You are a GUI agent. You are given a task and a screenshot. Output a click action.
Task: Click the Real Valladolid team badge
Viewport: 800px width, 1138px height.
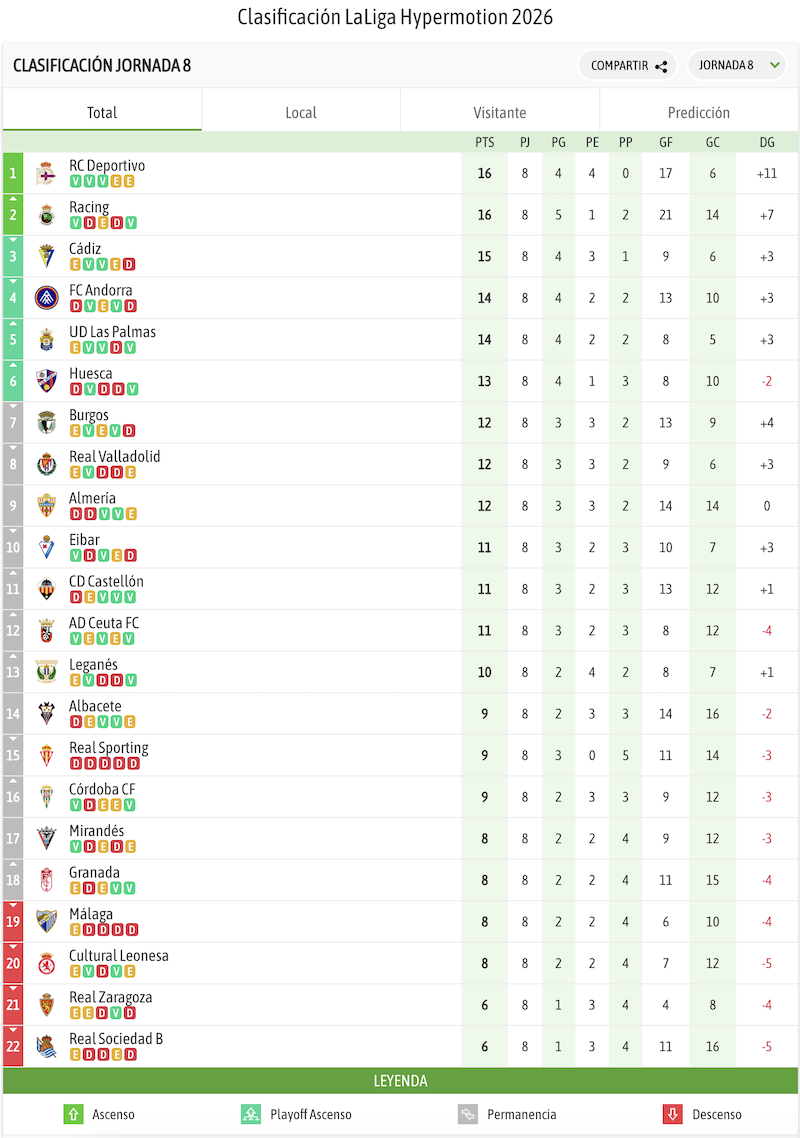(x=46, y=465)
